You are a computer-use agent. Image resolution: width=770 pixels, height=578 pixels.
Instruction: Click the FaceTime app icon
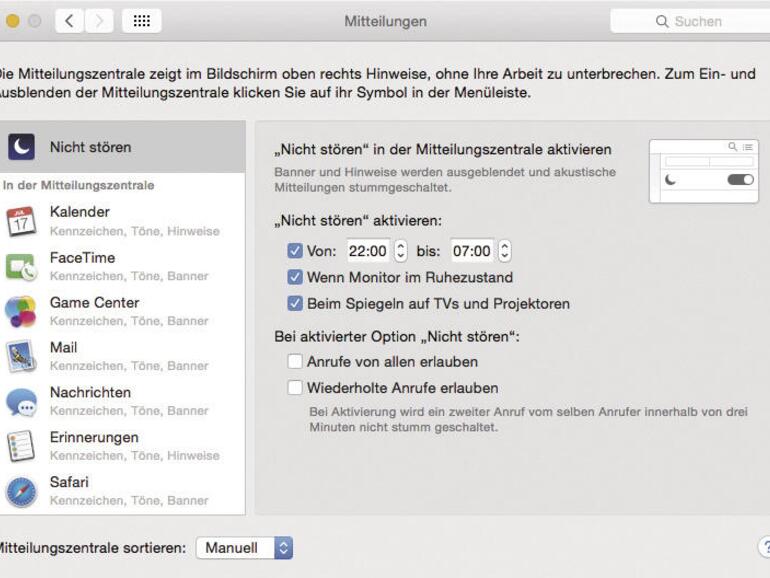click(21, 266)
